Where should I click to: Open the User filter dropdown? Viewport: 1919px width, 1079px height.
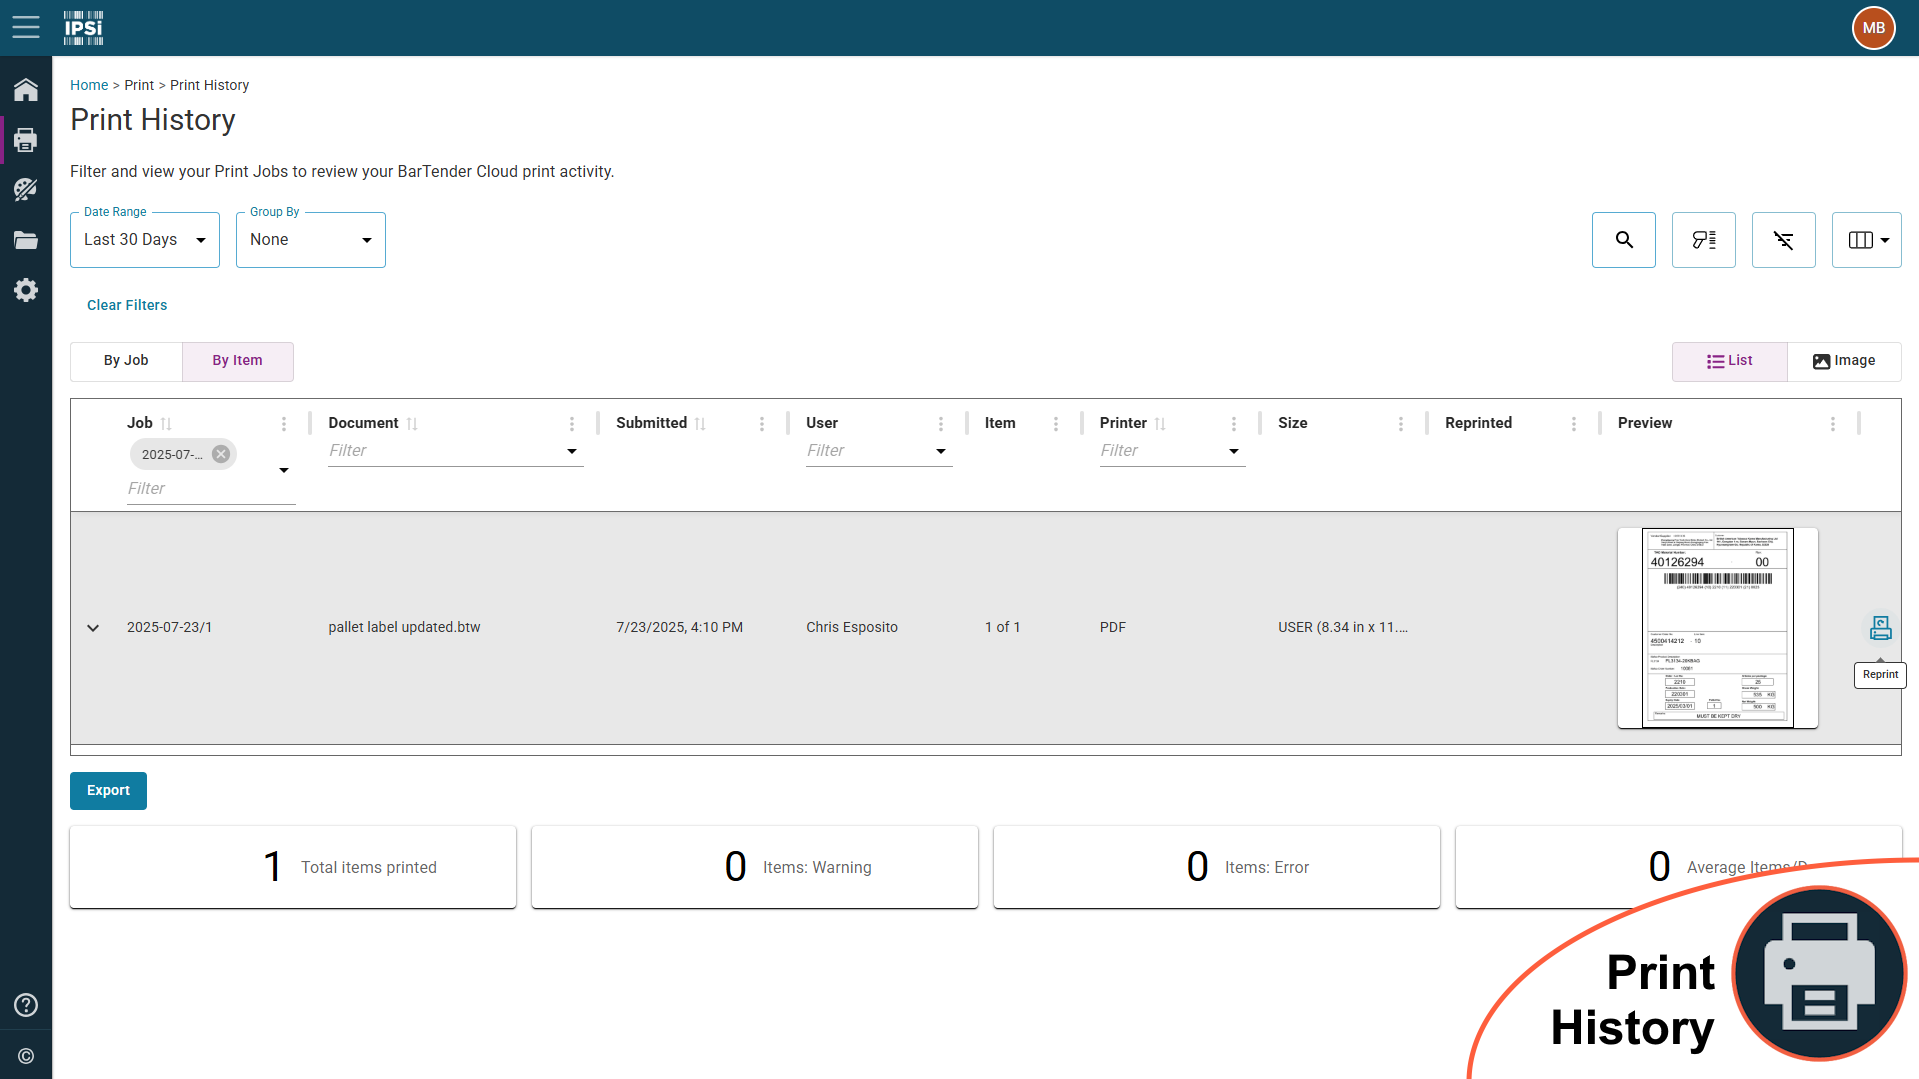[941, 451]
